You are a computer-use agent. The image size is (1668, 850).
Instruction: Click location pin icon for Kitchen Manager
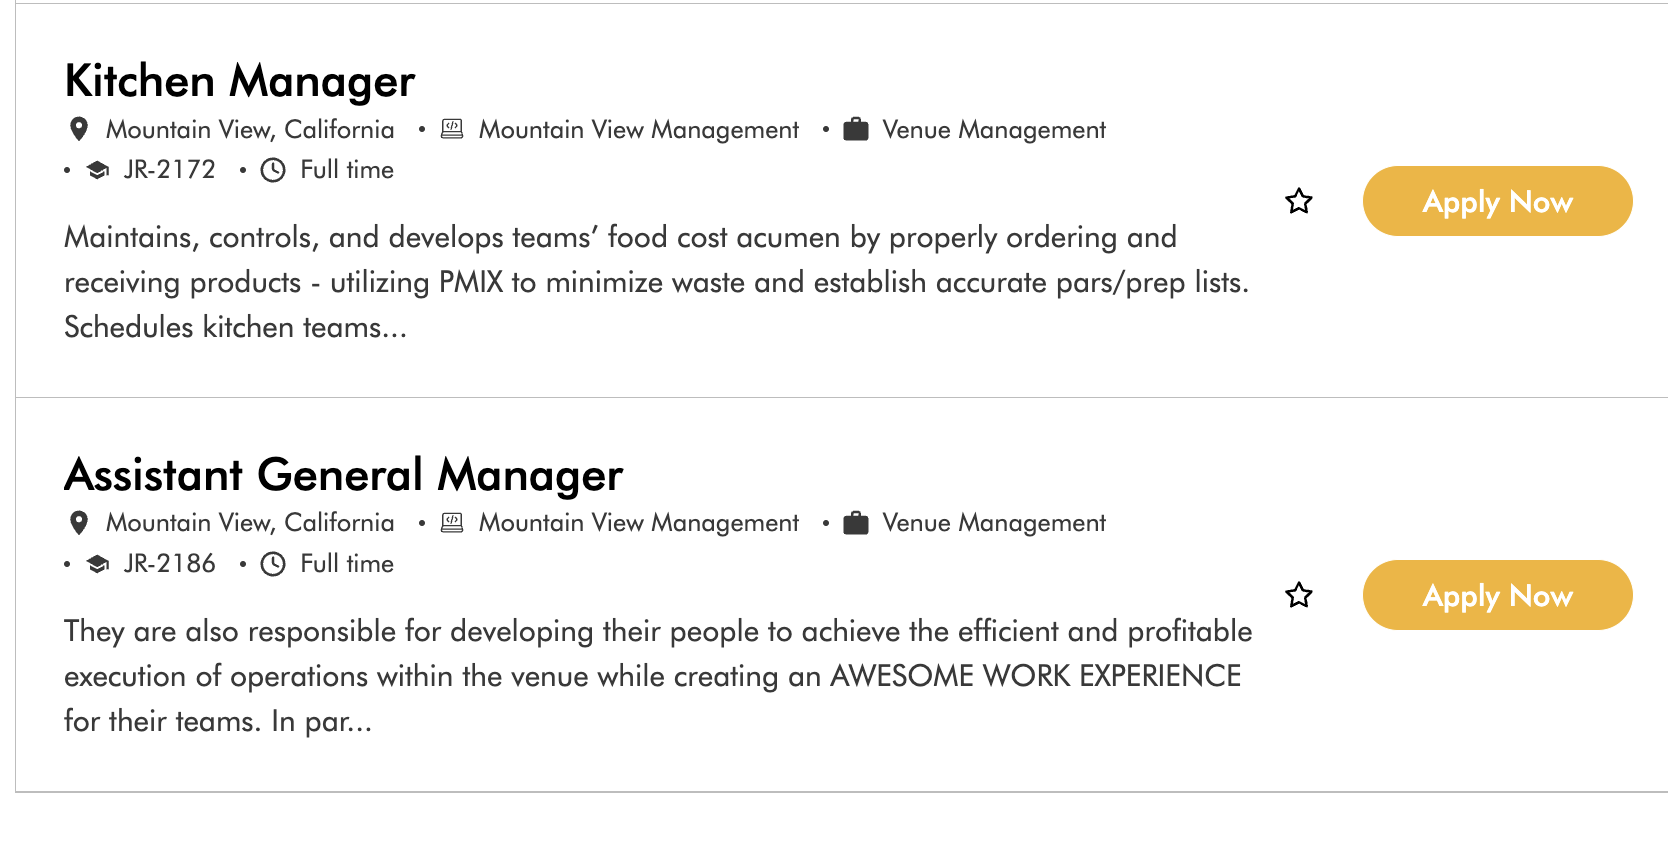(x=79, y=129)
